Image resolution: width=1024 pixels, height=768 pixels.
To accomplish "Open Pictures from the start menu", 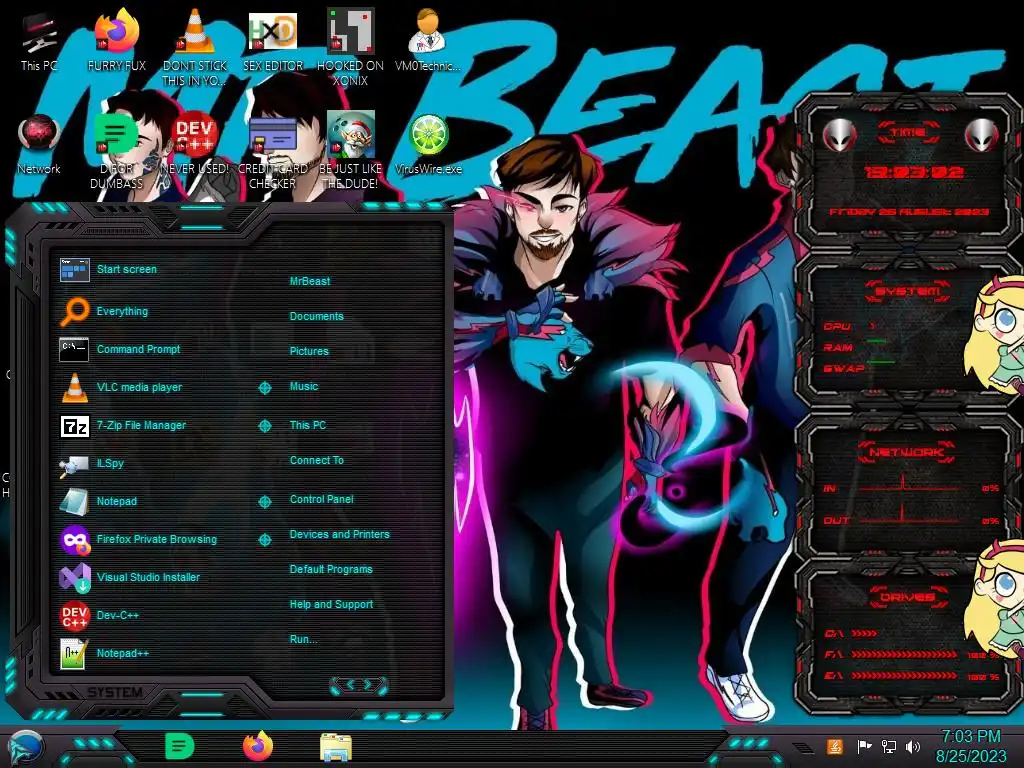I will point(309,351).
